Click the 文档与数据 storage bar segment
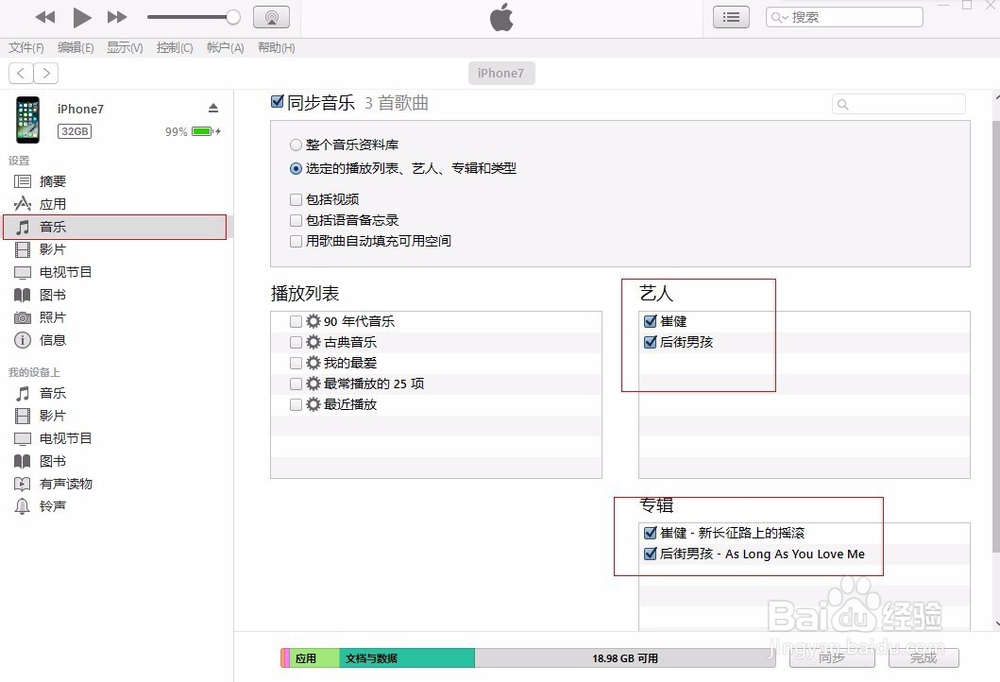The height and width of the screenshot is (682, 1000). (407, 658)
